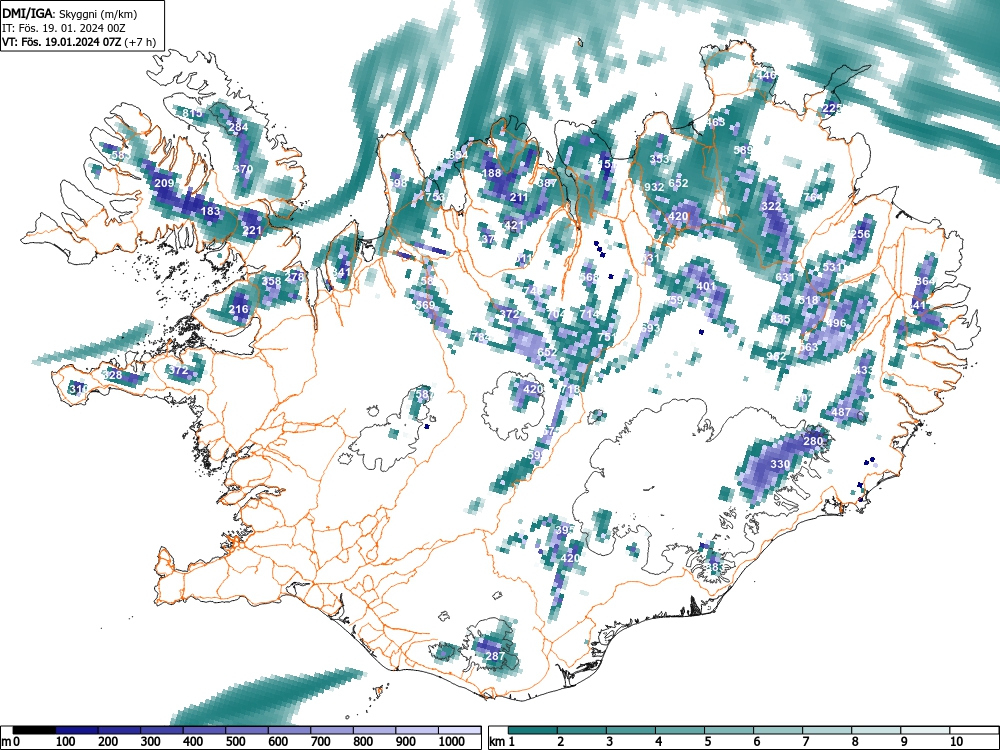Select the map value '280' on the glacier
1000x750 pixels.
813,441
